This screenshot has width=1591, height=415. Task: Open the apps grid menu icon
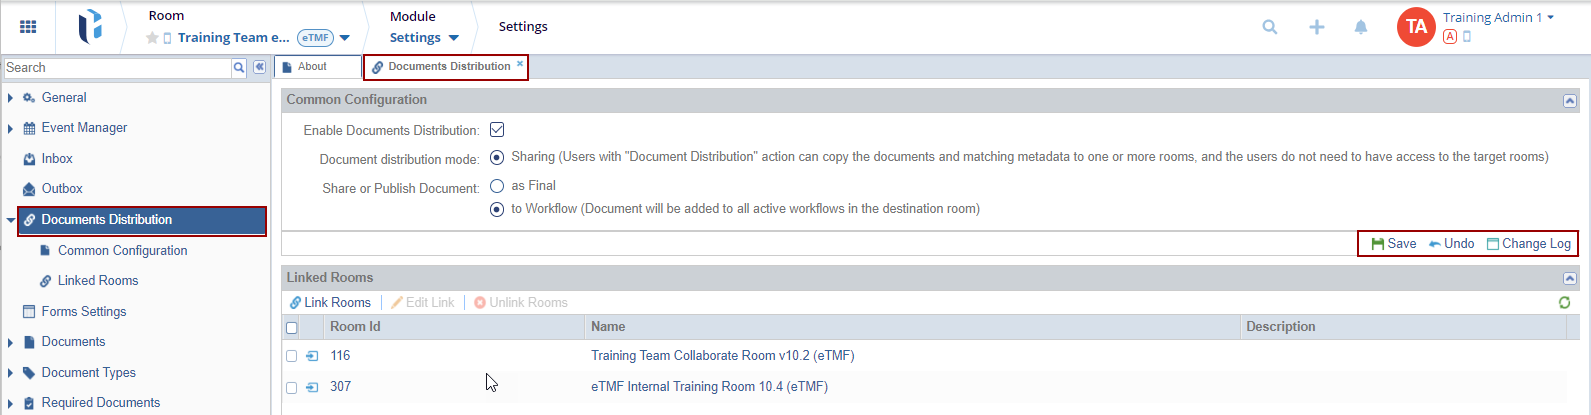[28, 27]
